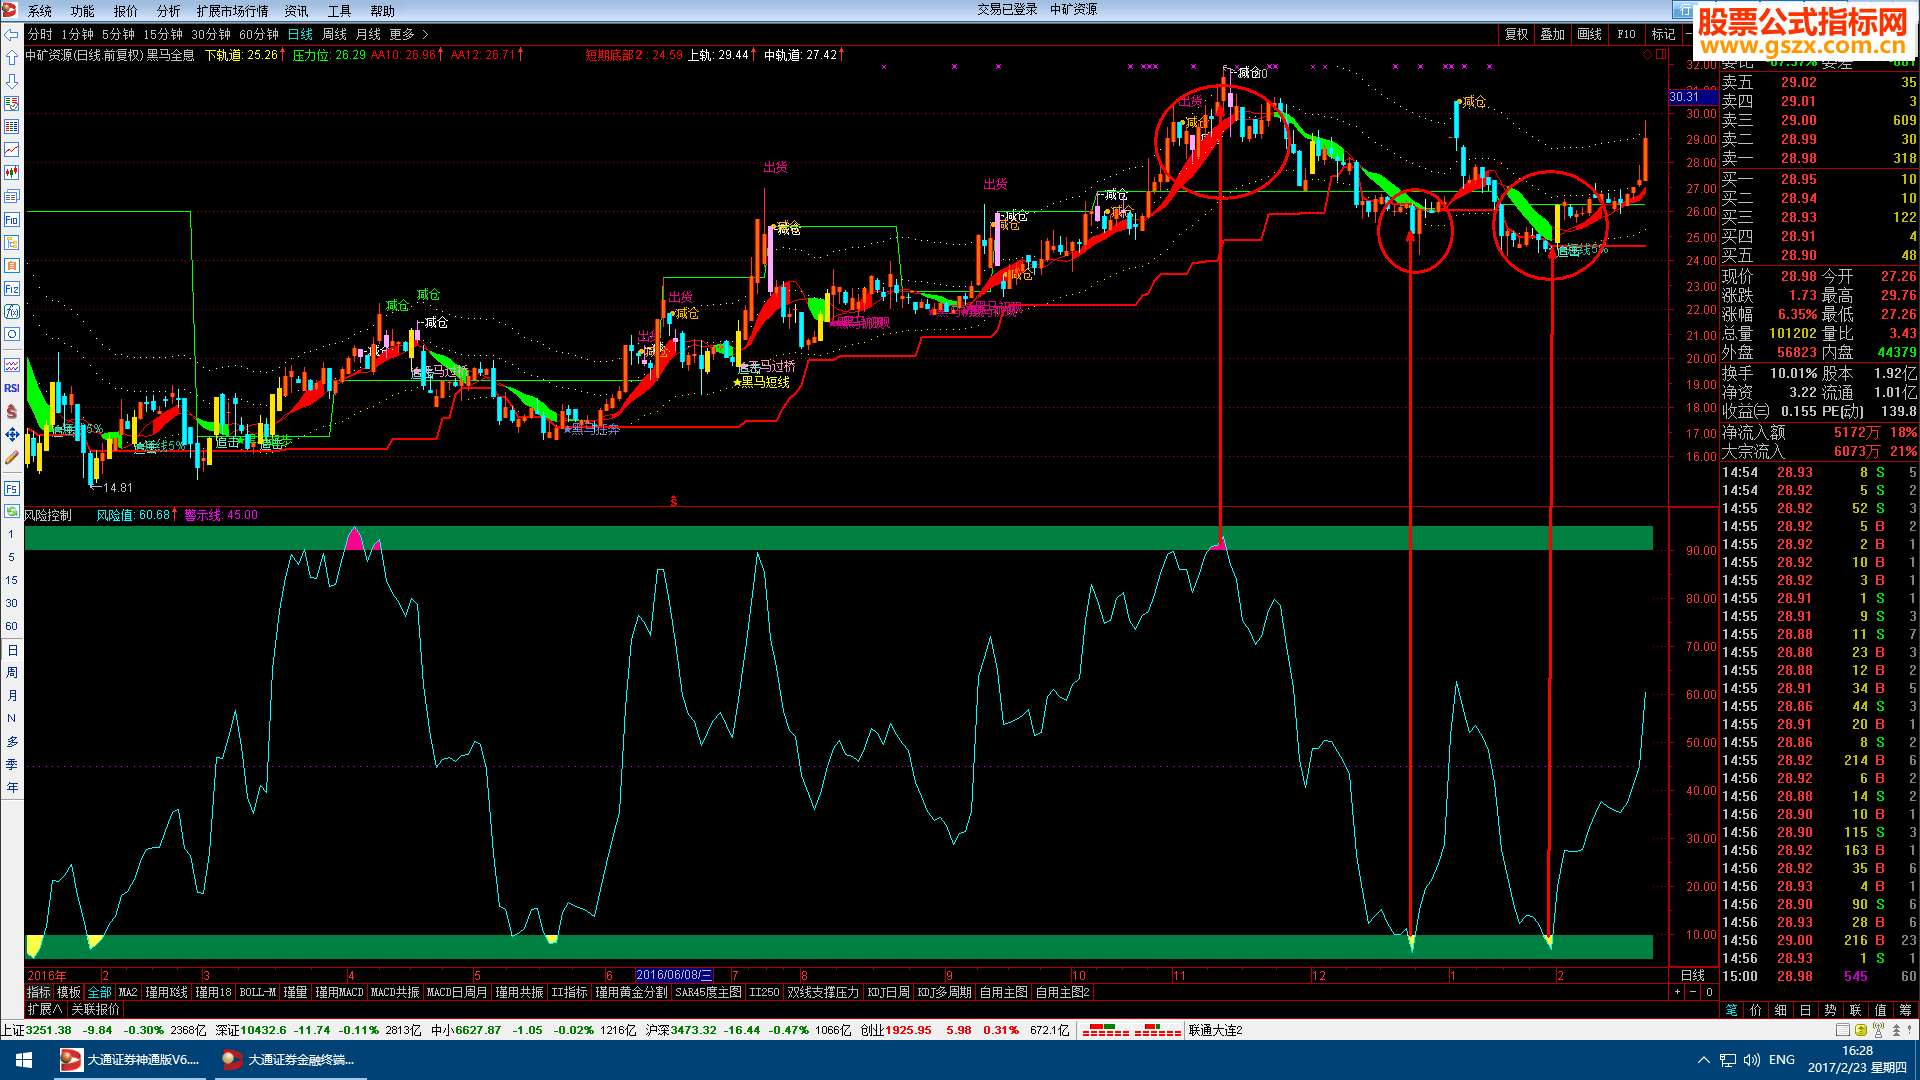Screen dimensions: 1920x1080
Task: Open the 复权 dropdown button
Action: [x=1517, y=34]
